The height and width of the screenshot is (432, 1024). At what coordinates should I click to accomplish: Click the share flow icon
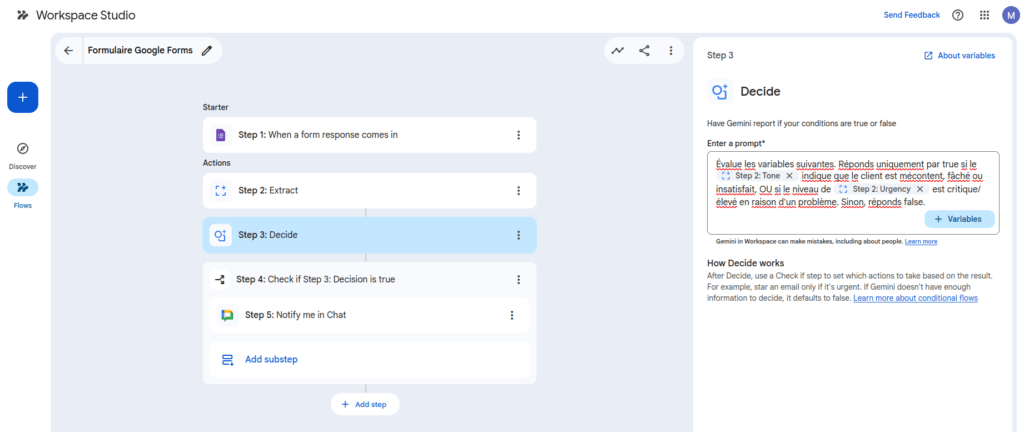click(644, 51)
